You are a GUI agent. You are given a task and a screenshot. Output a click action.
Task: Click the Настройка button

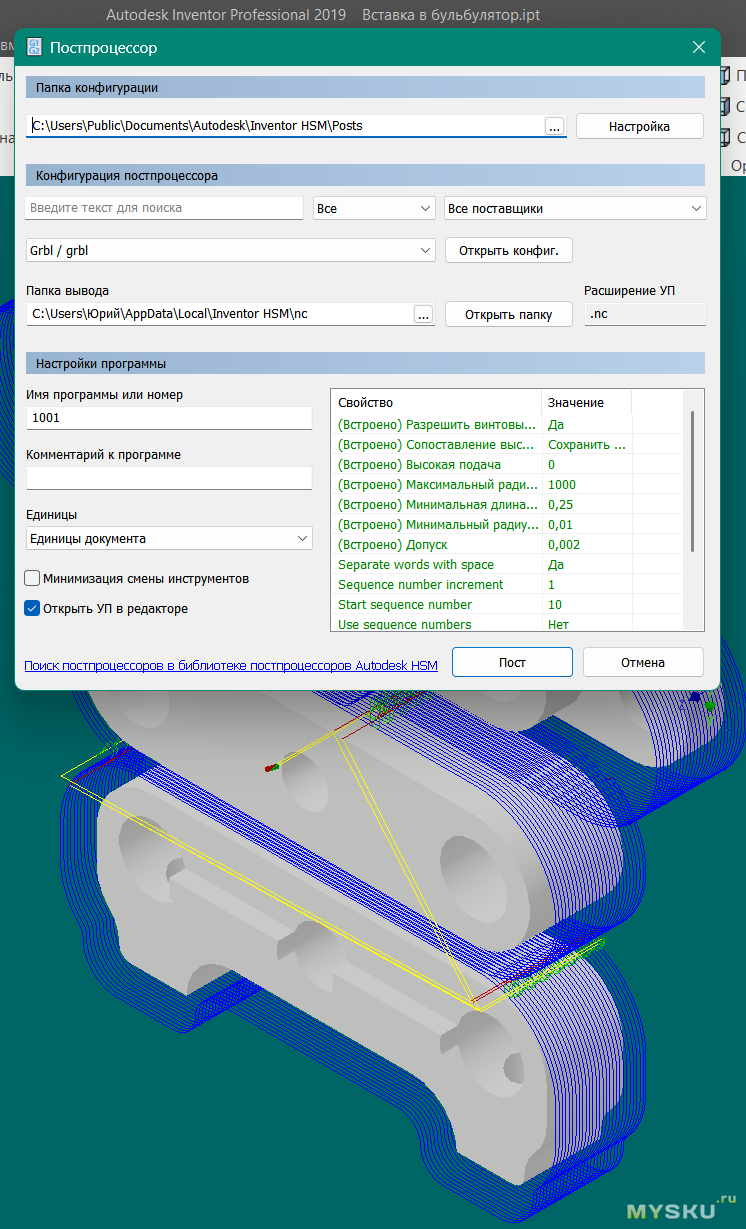pos(639,126)
